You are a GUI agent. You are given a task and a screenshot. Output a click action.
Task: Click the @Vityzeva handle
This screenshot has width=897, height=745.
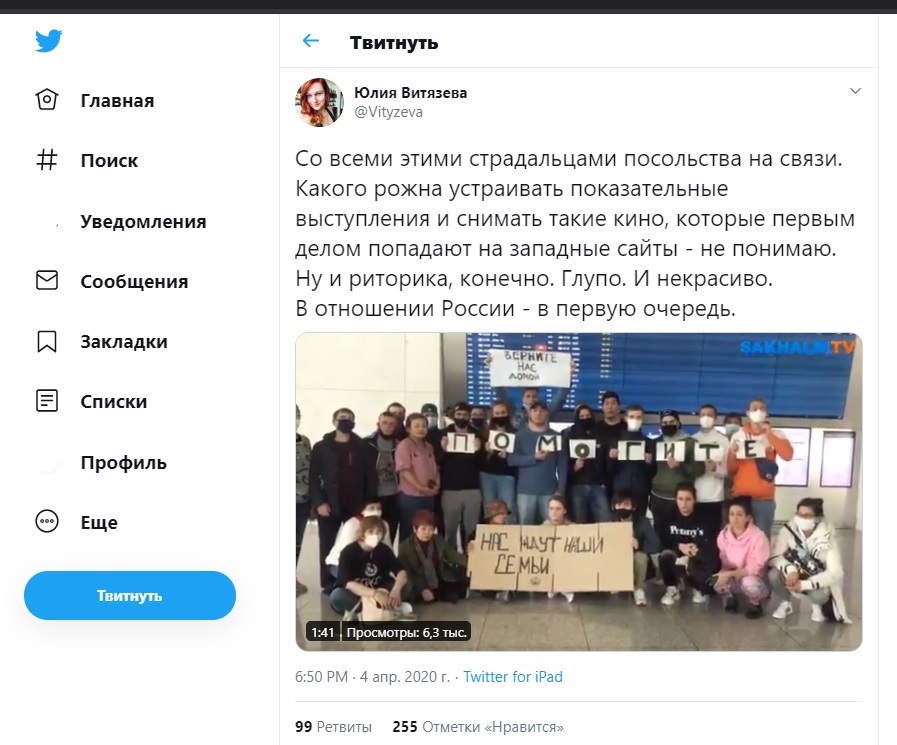point(388,112)
